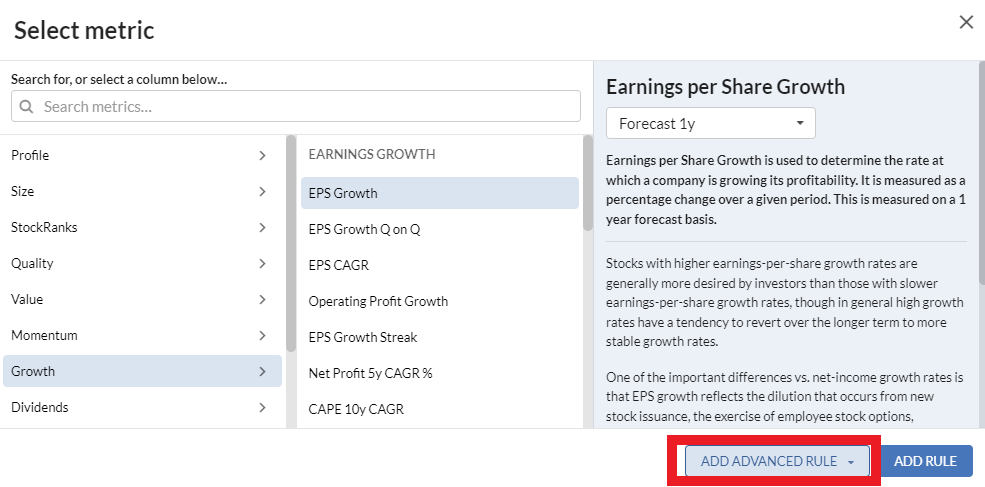Click the metrics list scrollbar
Viewport: 985px width, 487px height.
(588, 183)
